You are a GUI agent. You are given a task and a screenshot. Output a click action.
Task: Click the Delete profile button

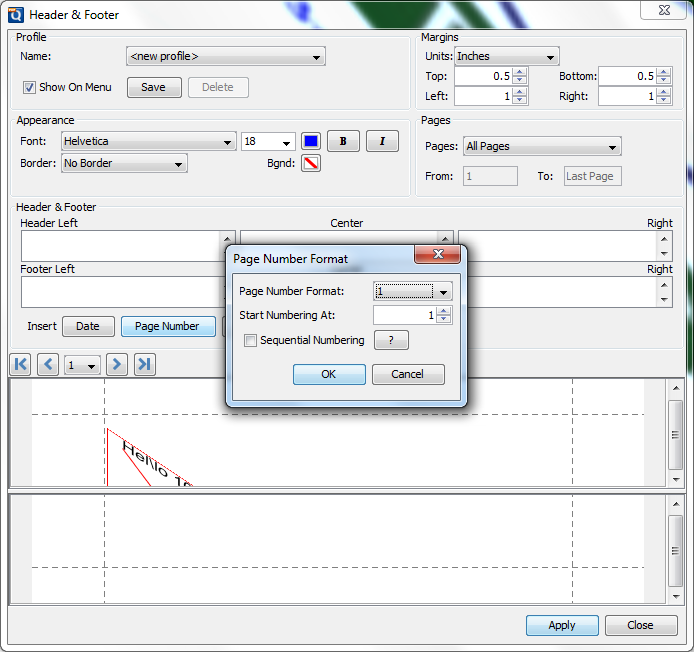point(218,87)
